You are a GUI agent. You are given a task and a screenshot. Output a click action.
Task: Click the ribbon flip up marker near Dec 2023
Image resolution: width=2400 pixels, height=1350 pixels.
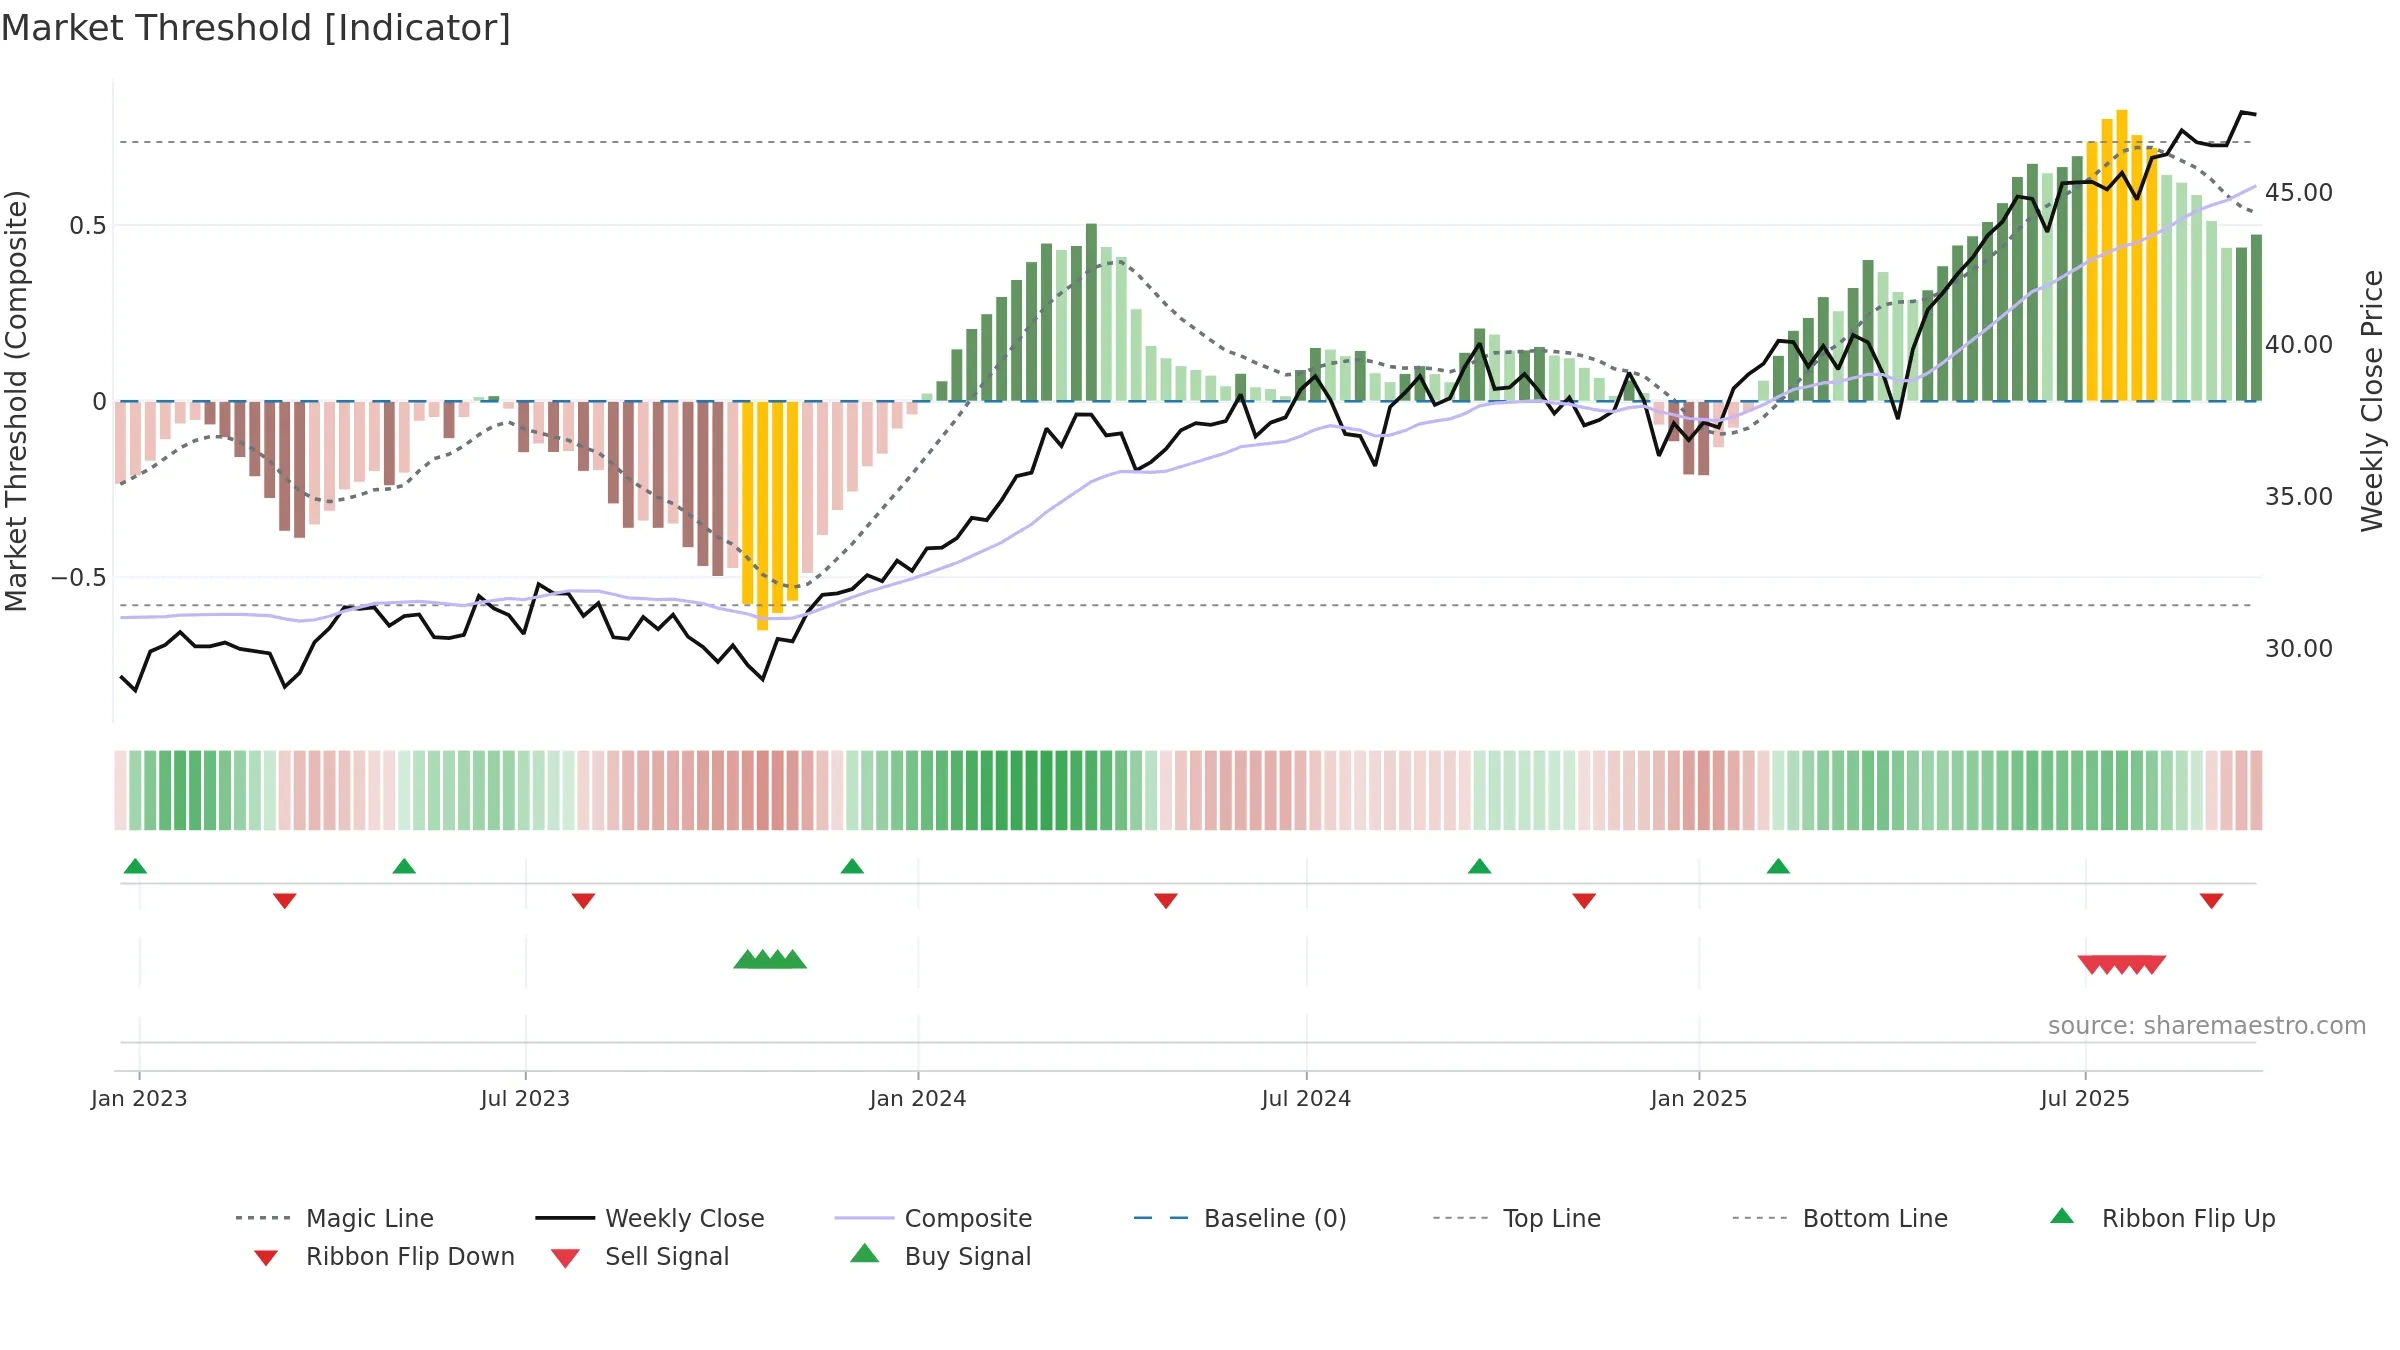[852, 866]
